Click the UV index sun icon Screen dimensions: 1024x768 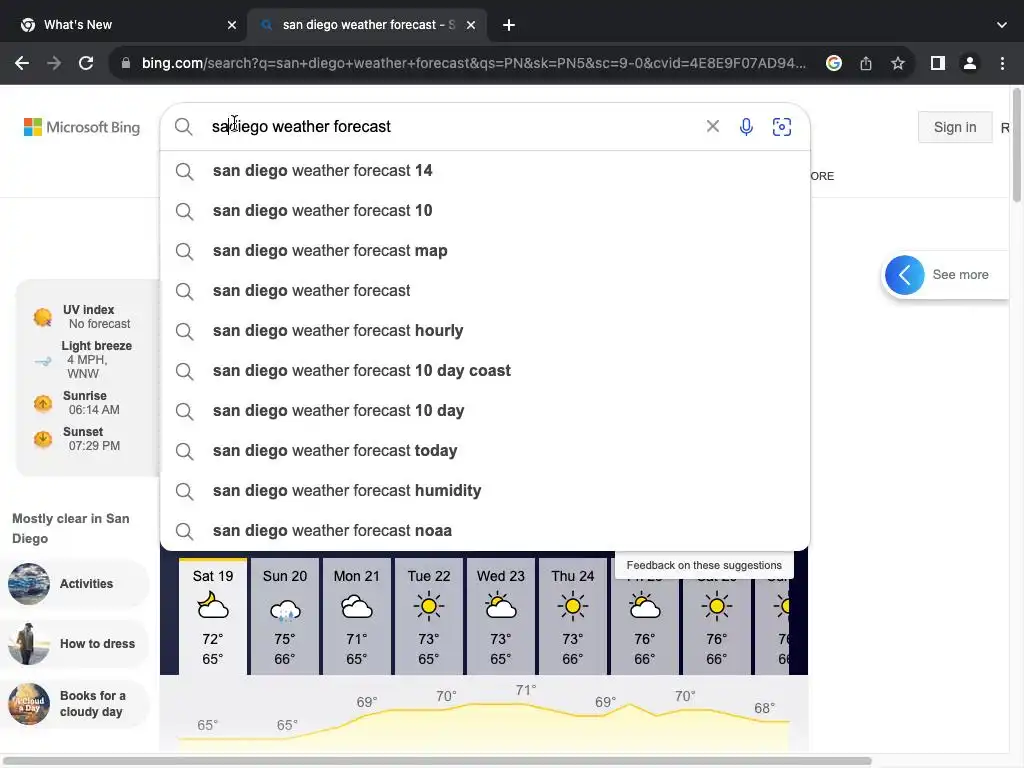tap(42, 317)
